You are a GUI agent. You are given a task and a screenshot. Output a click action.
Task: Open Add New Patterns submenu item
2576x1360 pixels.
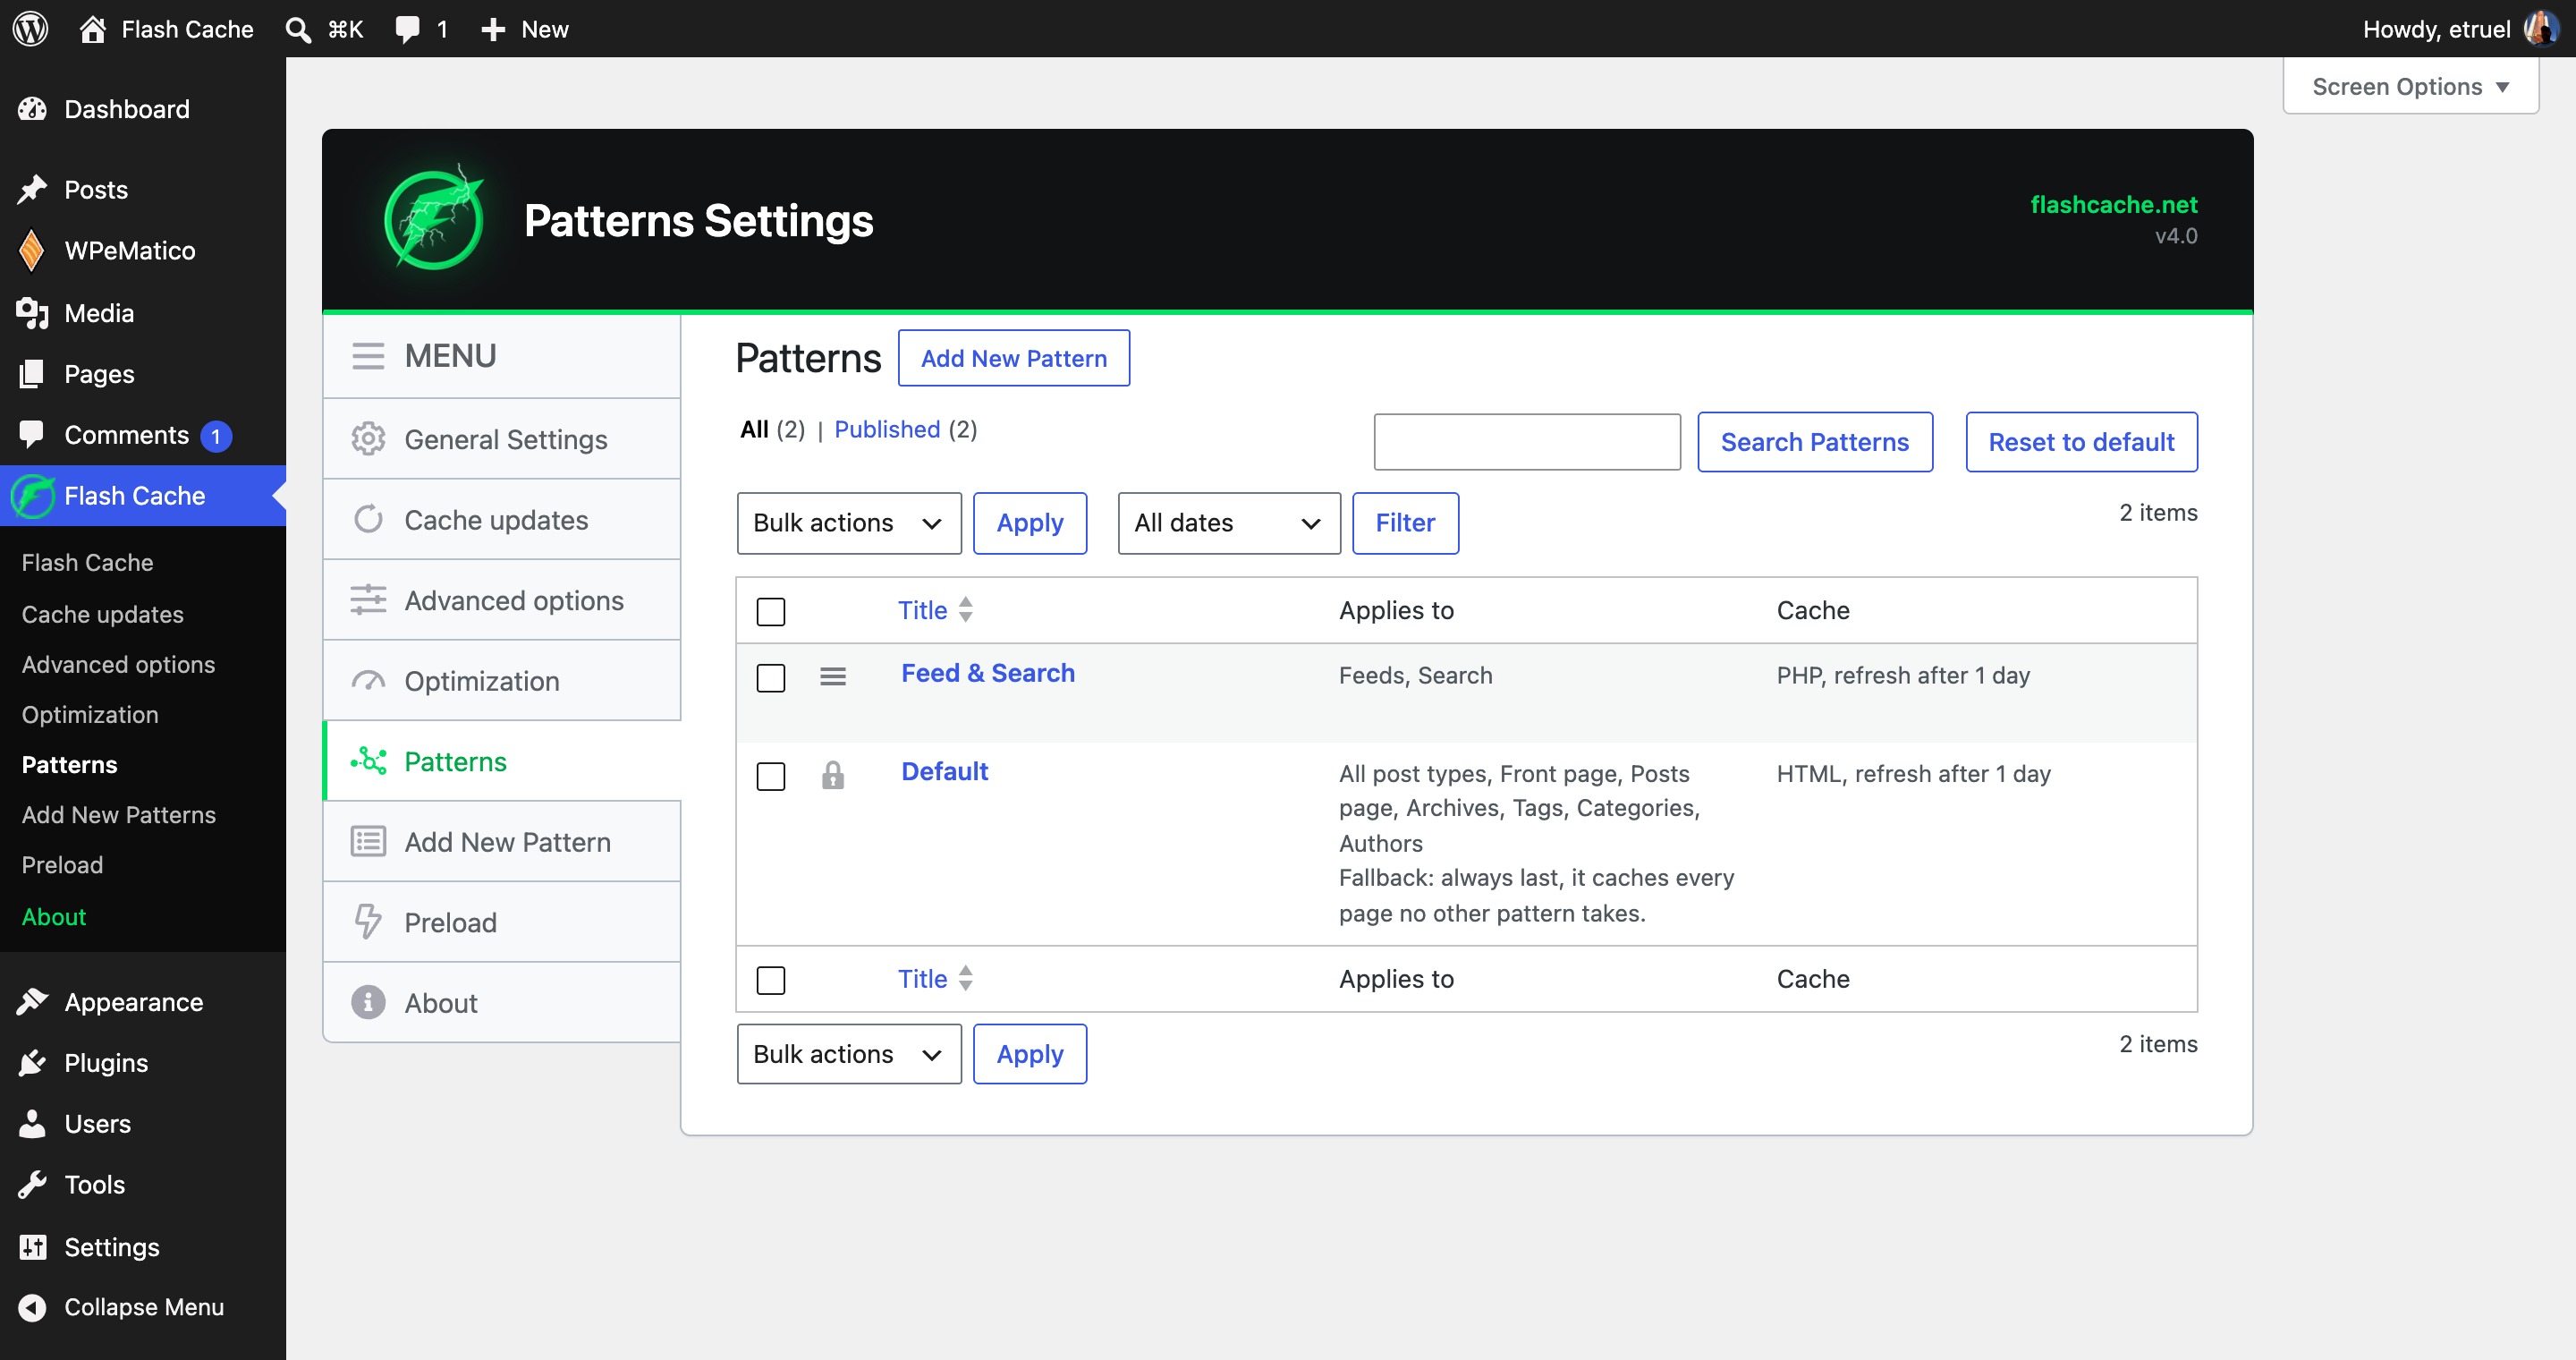click(119, 815)
